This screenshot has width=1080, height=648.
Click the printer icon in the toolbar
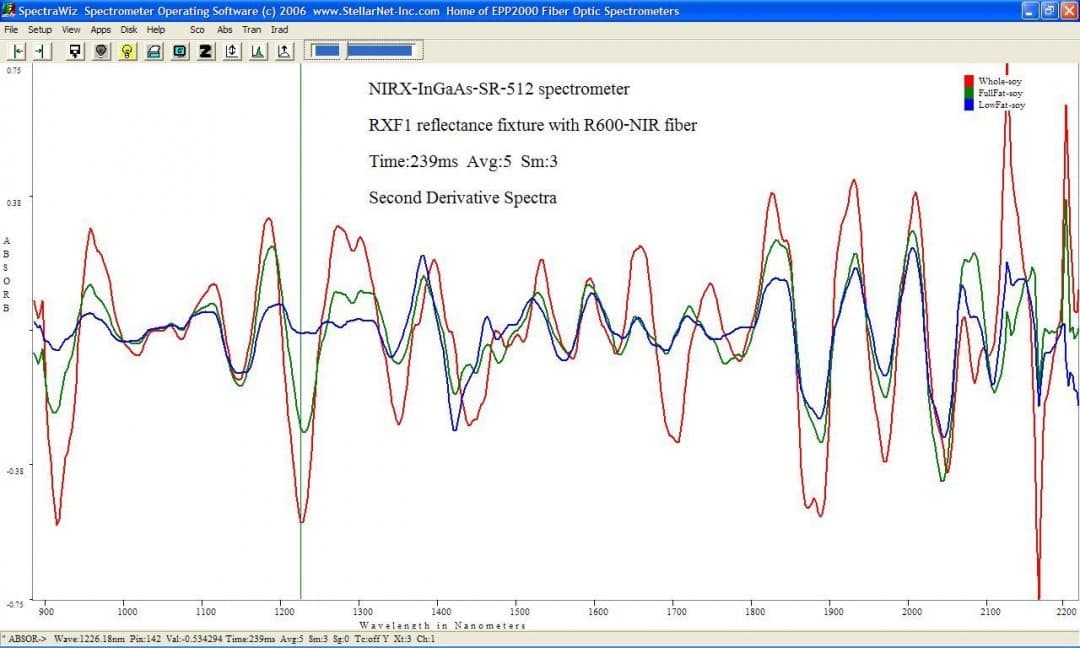(x=154, y=50)
